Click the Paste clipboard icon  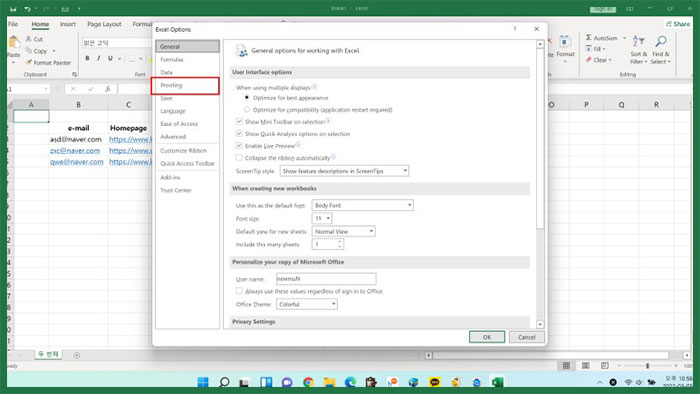14,42
